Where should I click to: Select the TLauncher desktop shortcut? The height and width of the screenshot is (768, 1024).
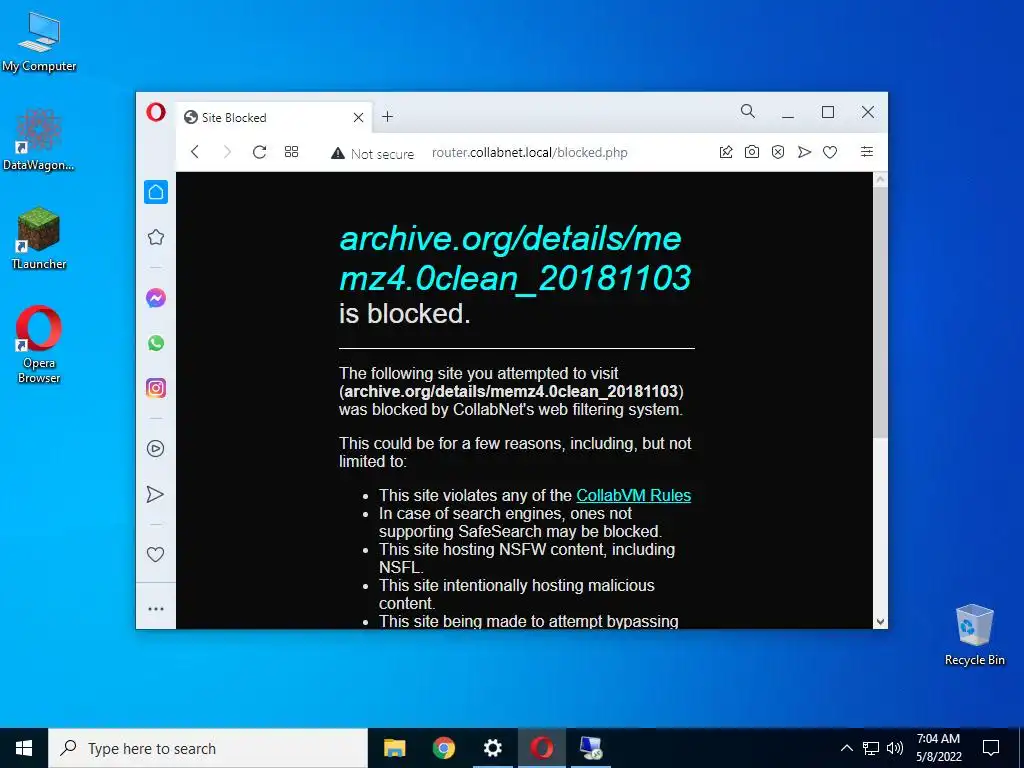click(39, 238)
